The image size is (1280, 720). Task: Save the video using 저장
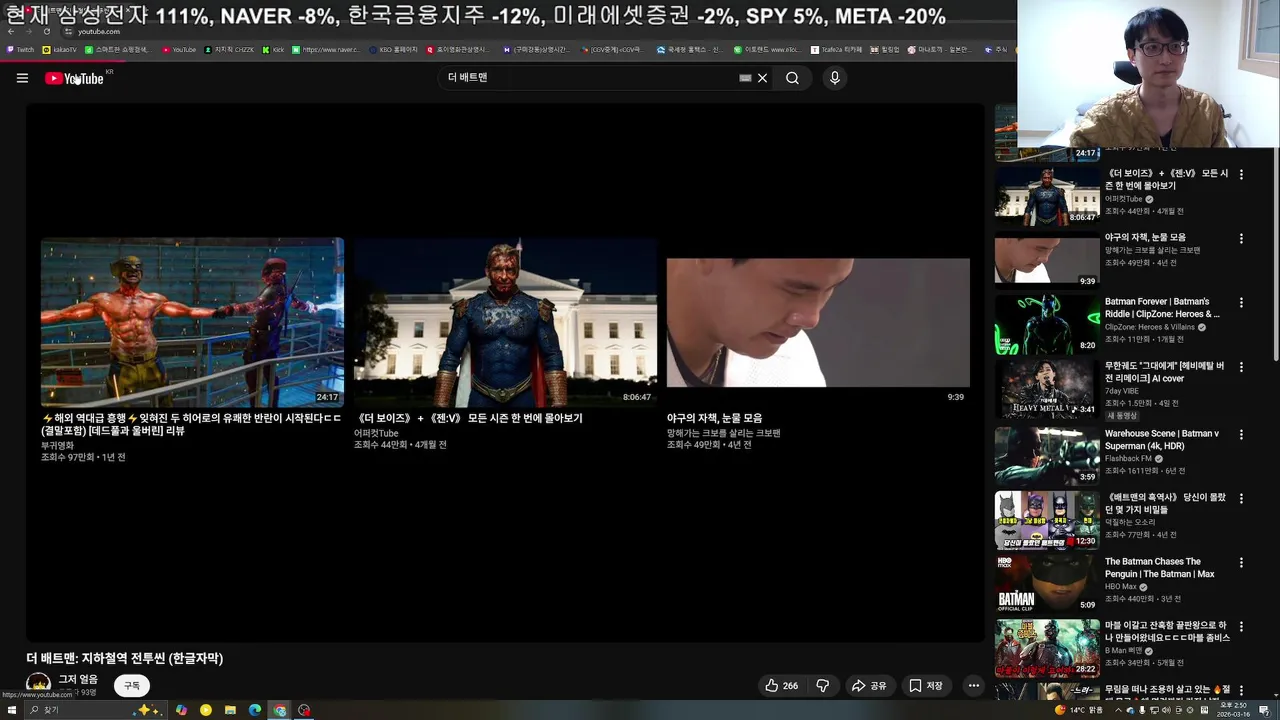[x=925, y=686]
